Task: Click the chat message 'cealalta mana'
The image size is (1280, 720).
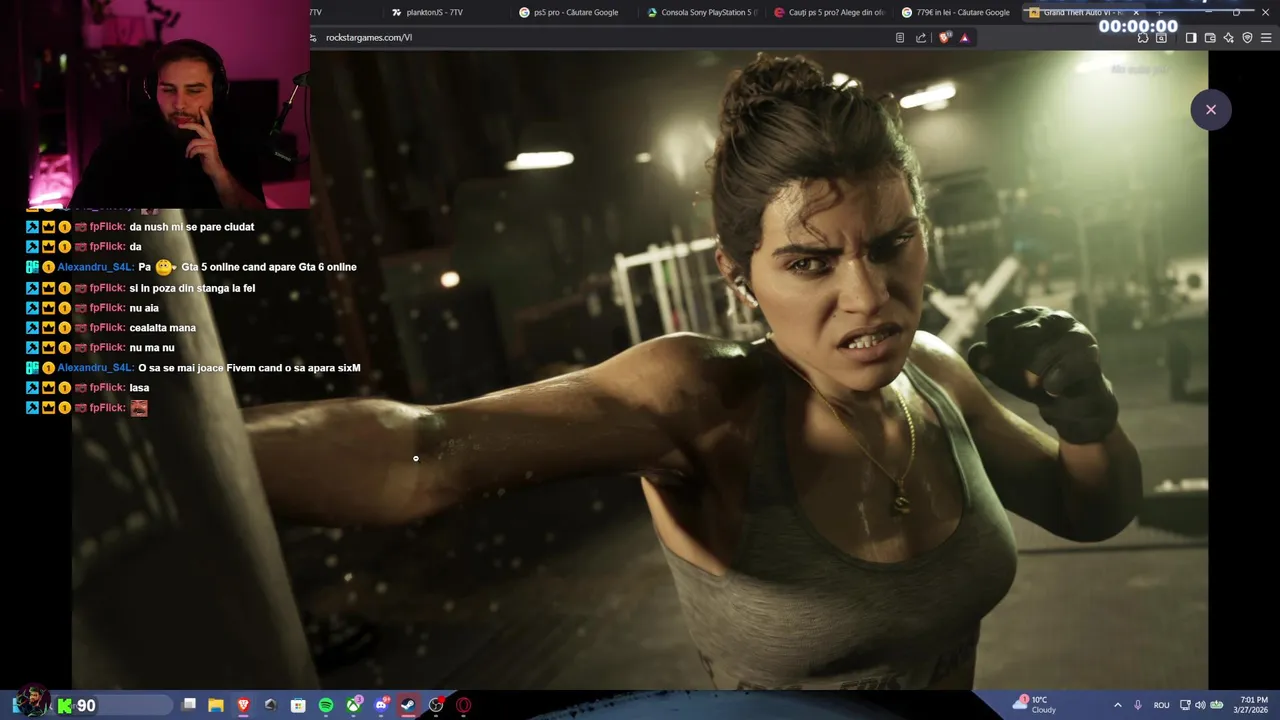Action: click(x=162, y=328)
